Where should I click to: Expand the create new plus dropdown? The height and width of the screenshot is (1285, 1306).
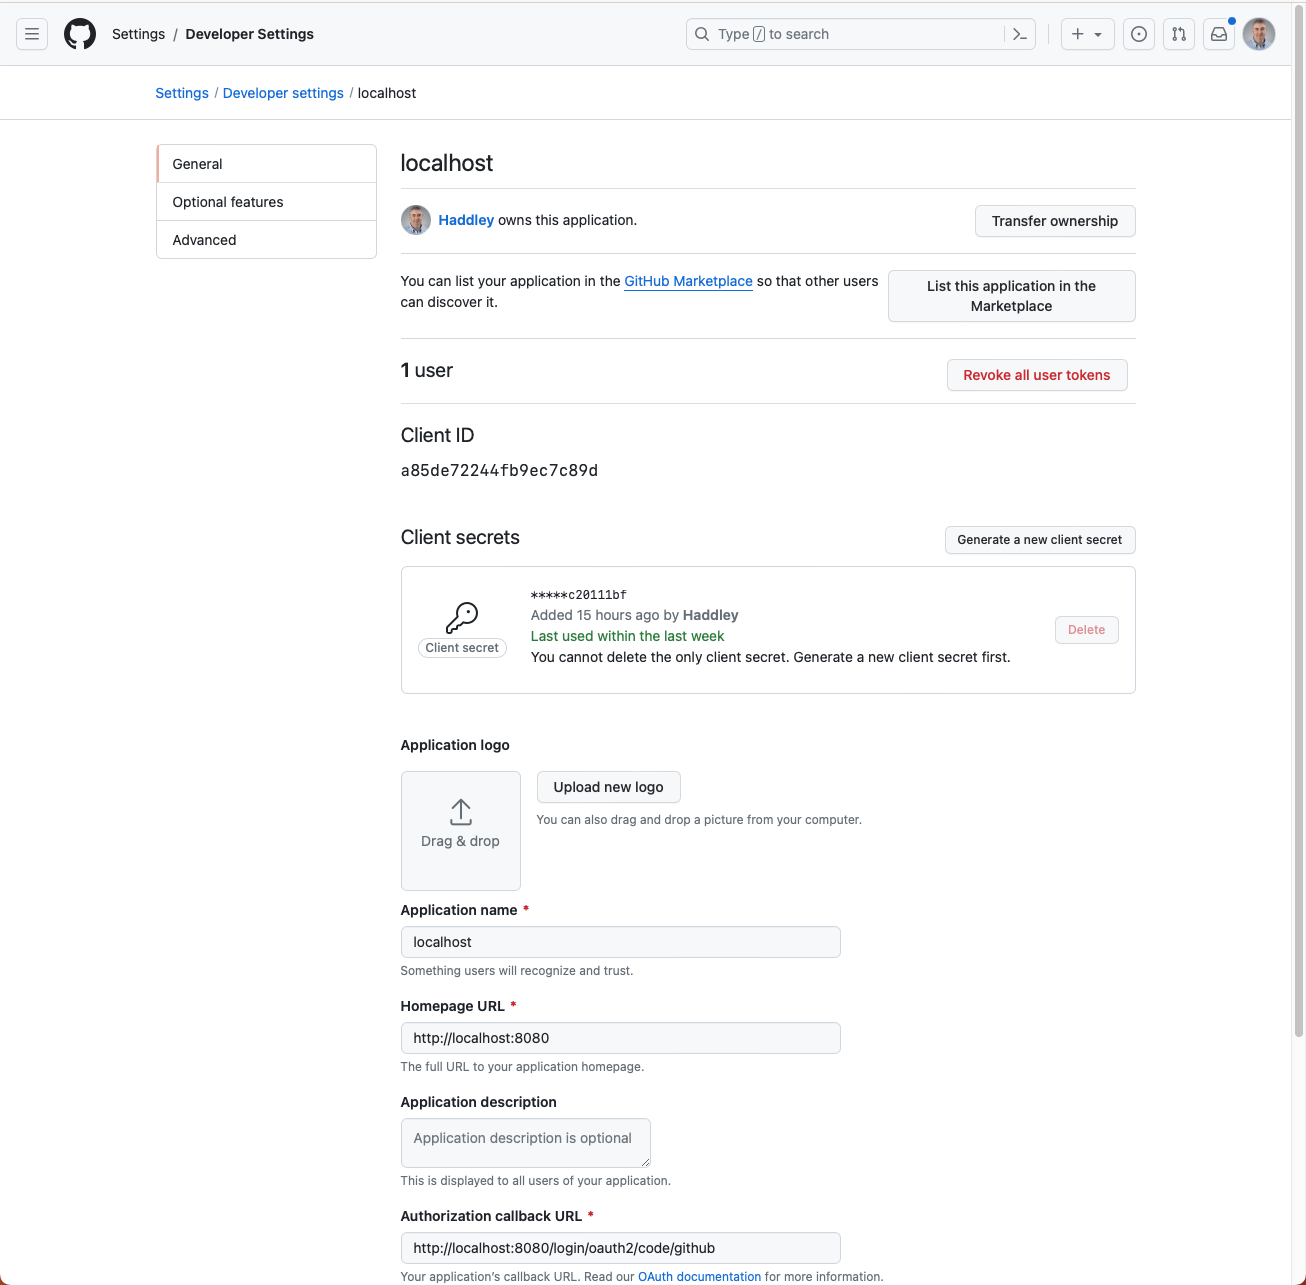pyautogui.click(x=1087, y=34)
